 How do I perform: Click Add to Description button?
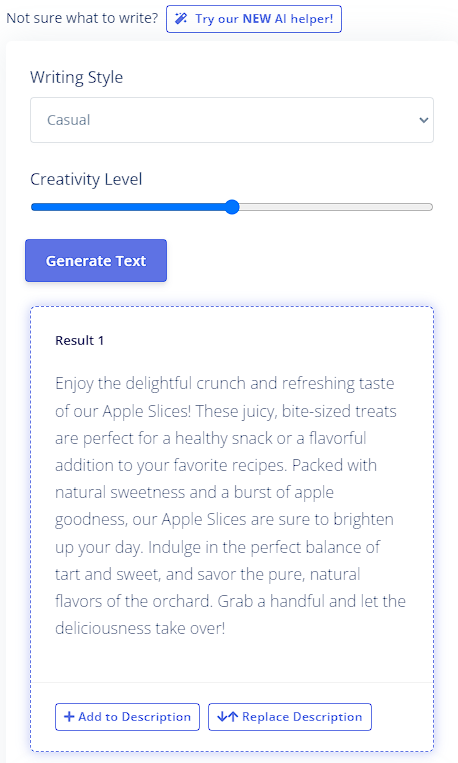(x=128, y=717)
